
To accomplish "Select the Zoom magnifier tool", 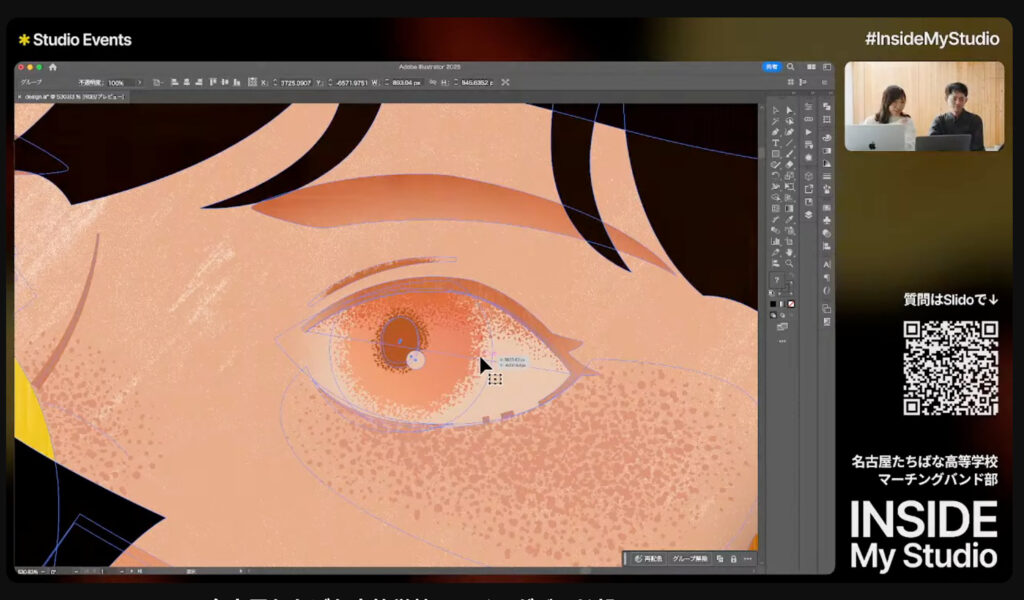I will coord(789,263).
